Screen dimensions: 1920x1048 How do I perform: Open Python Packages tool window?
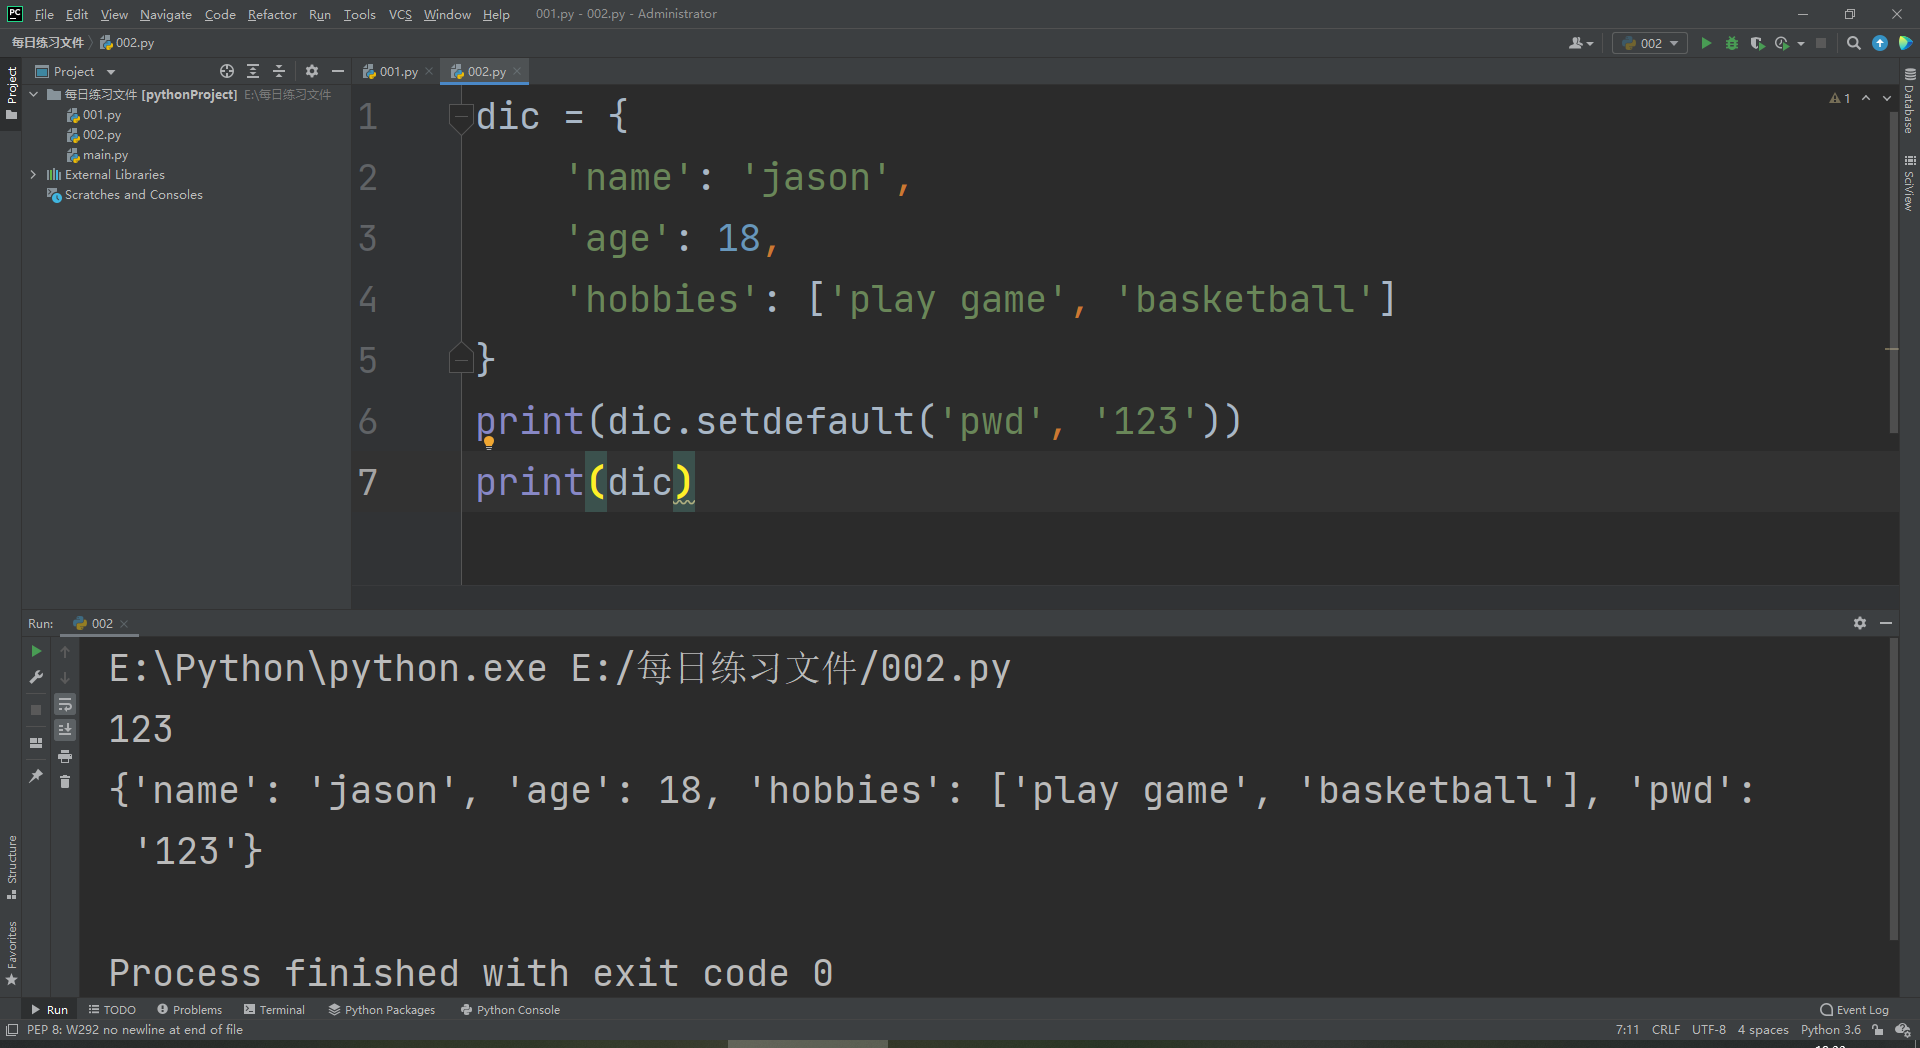click(382, 1010)
